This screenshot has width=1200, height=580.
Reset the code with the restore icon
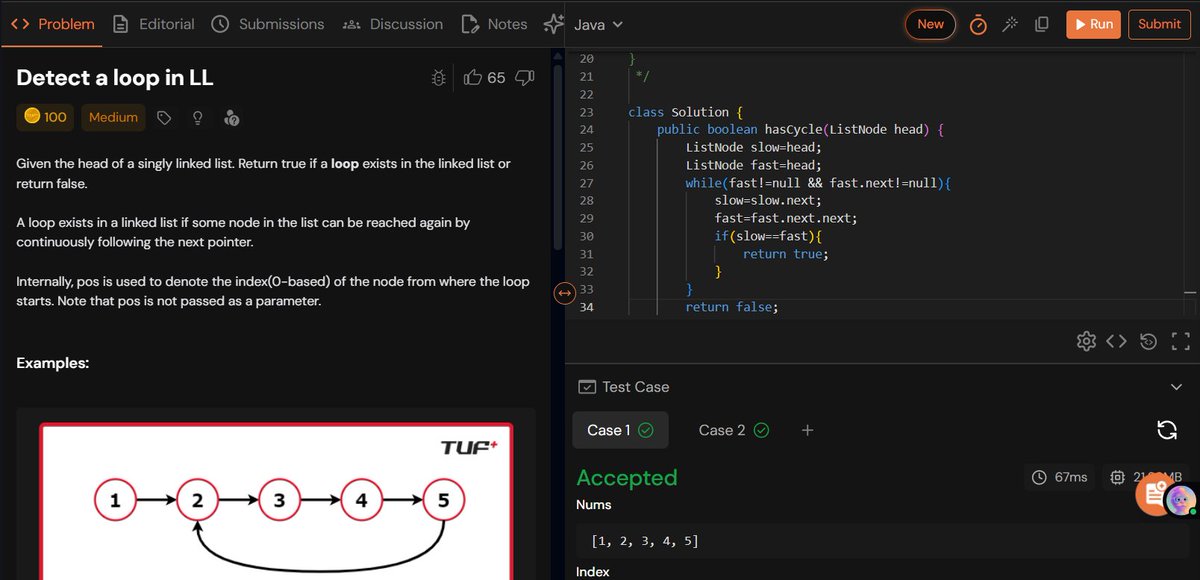pos(1148,341)
